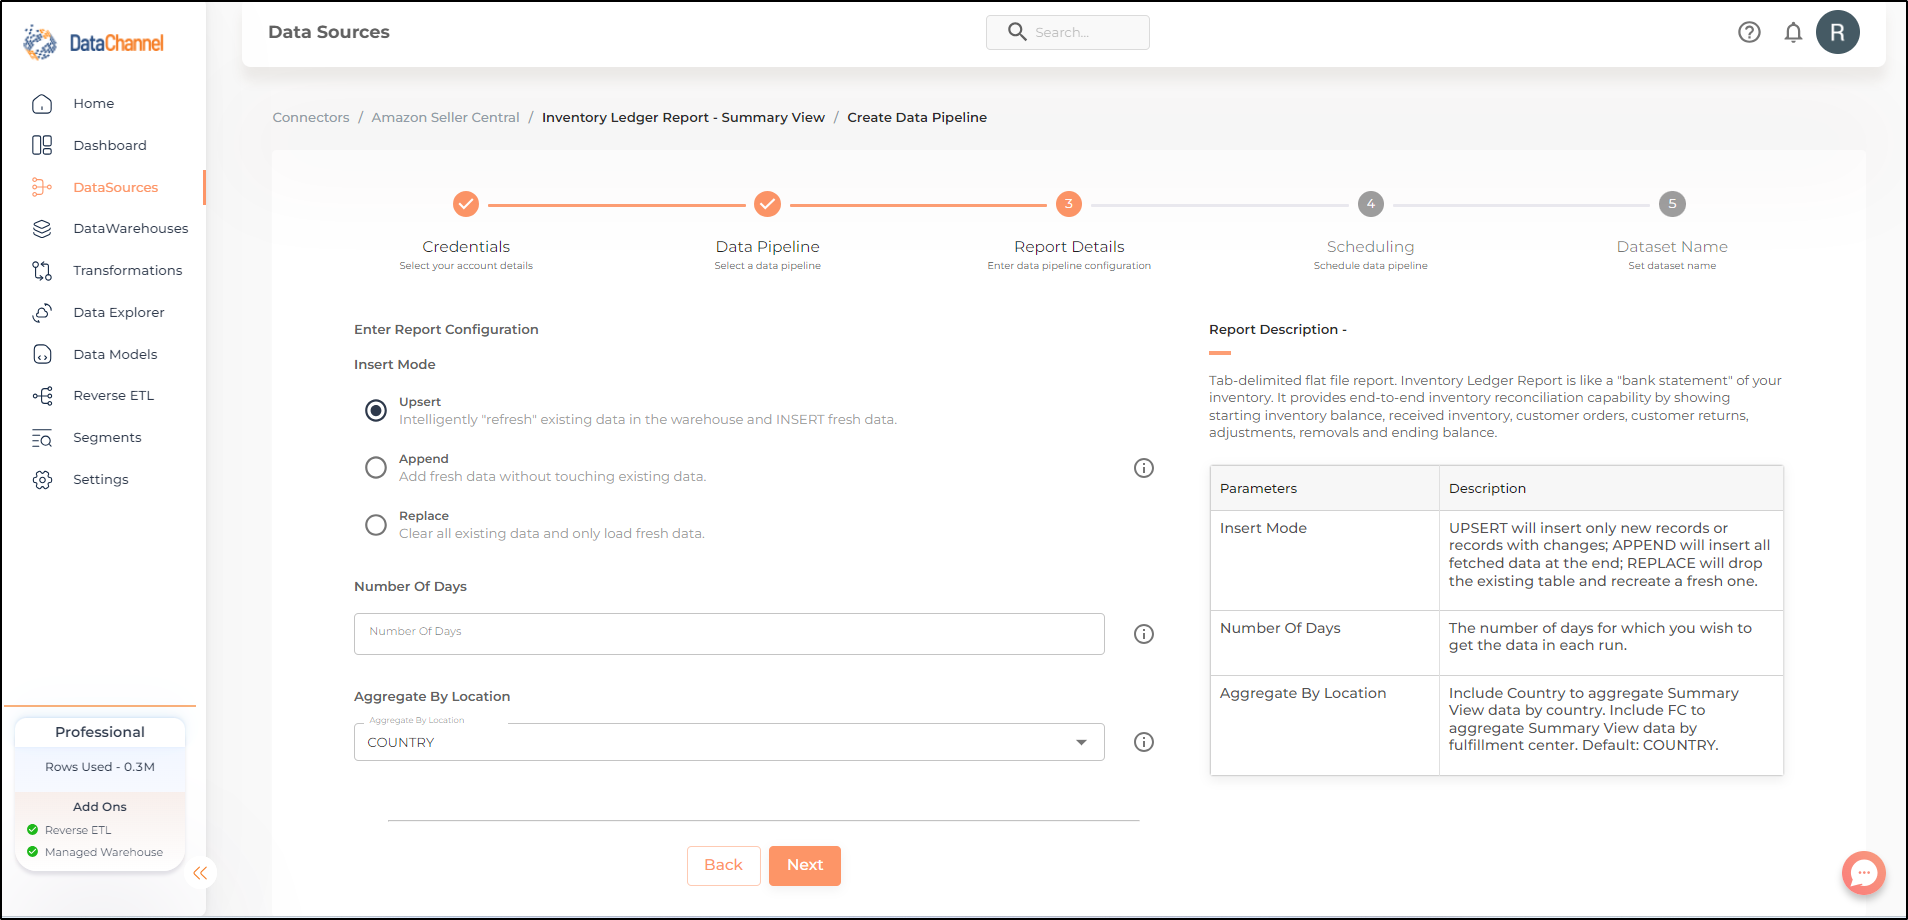Click the Credentials step label

466,247
